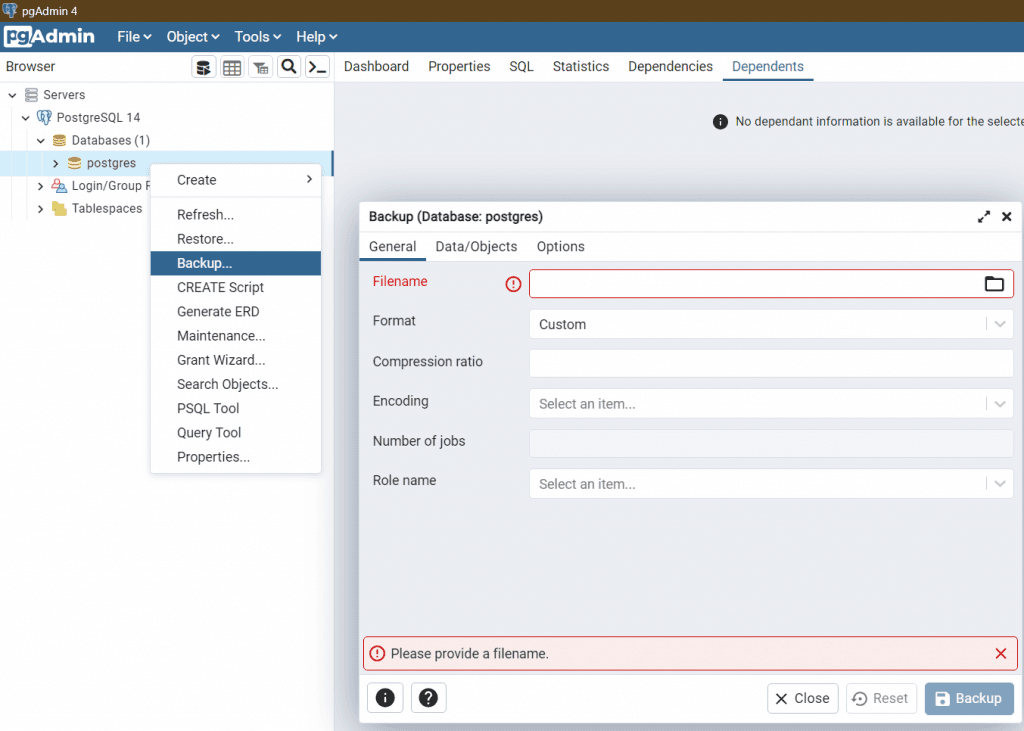The height and width of the screenshot is (731, 1024).
Task: Click folder icon to browse for filename
Action: [993, 284]
